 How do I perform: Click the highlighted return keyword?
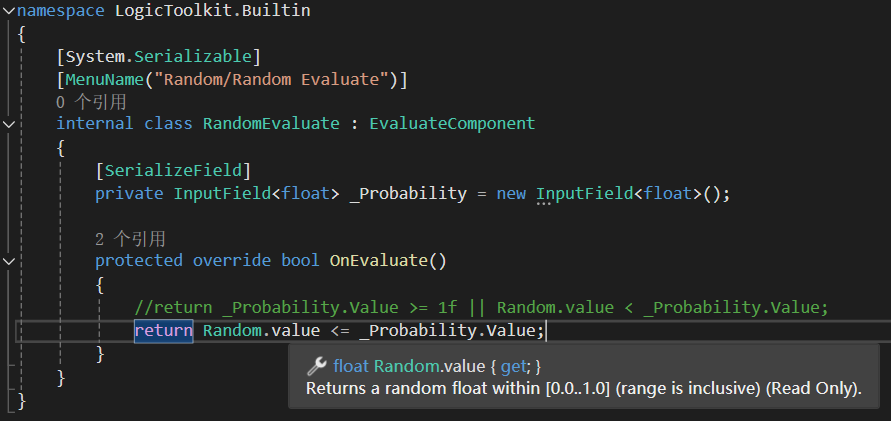[163, 330]
